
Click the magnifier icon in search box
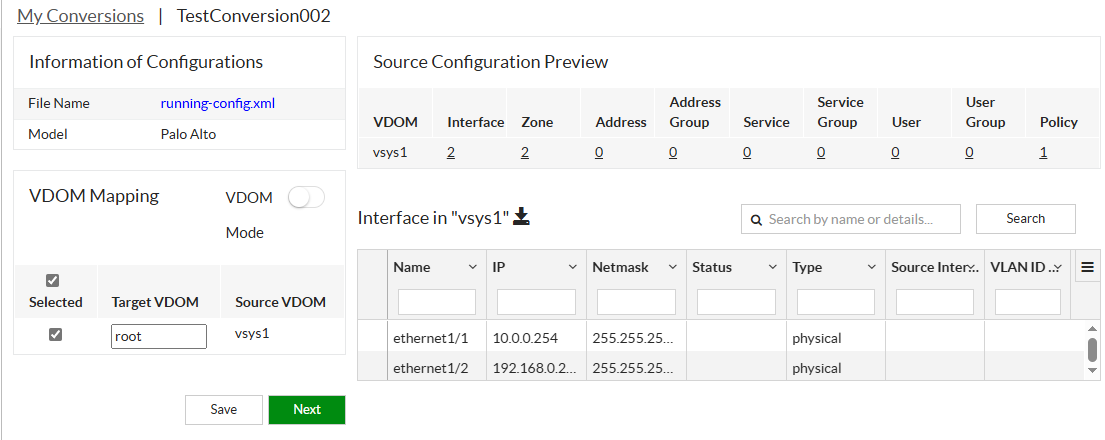pyautogui.click(x=756, y=219)
